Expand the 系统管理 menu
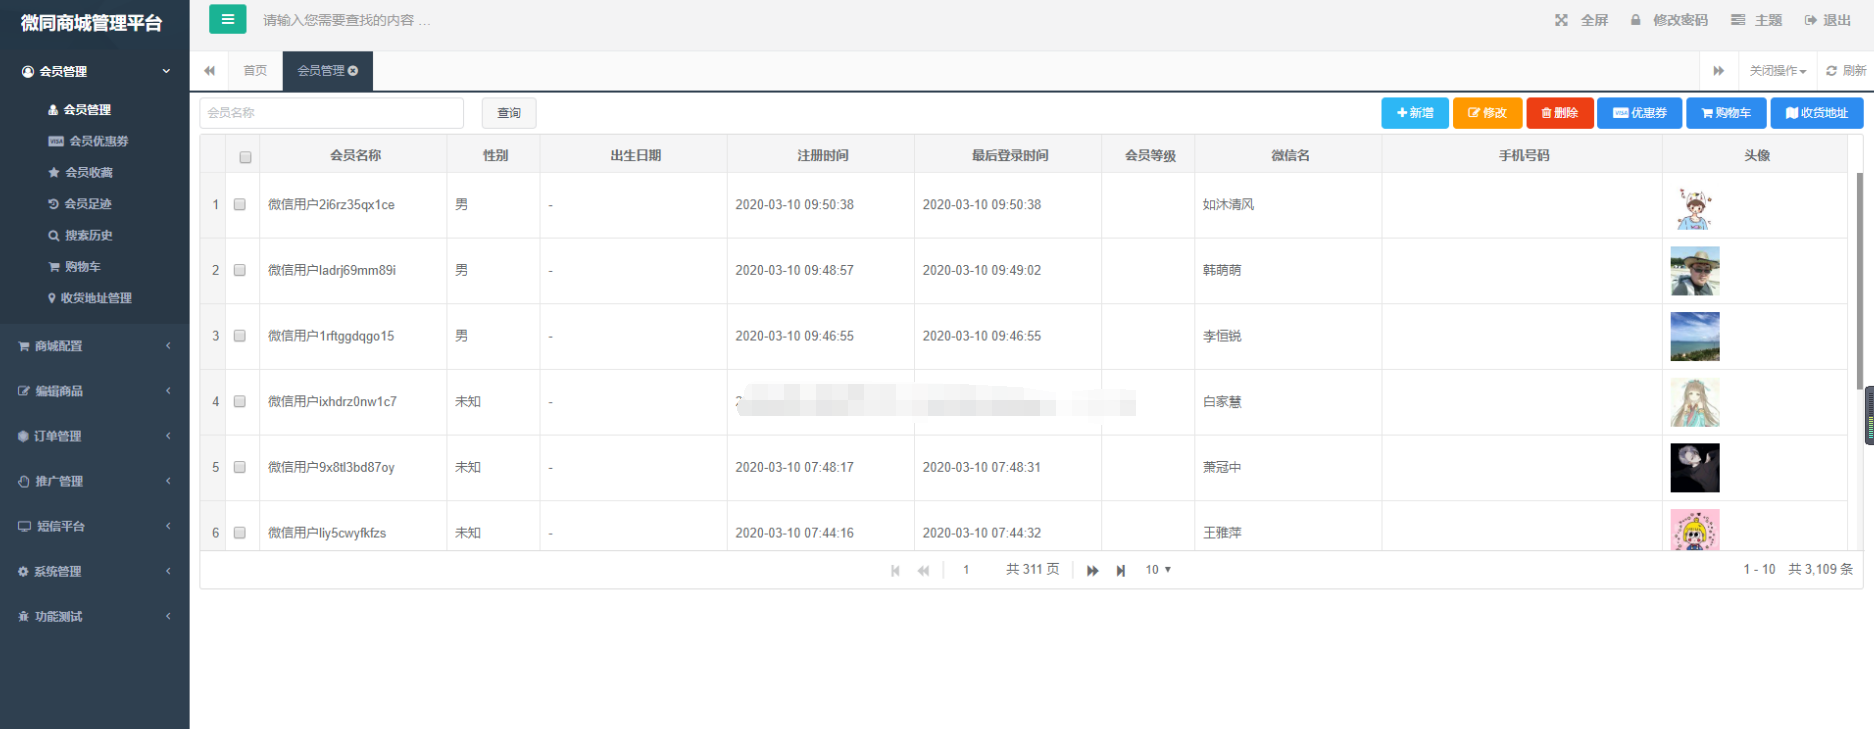The height and width of the screenshot is (729, 1874). point(95,571)
